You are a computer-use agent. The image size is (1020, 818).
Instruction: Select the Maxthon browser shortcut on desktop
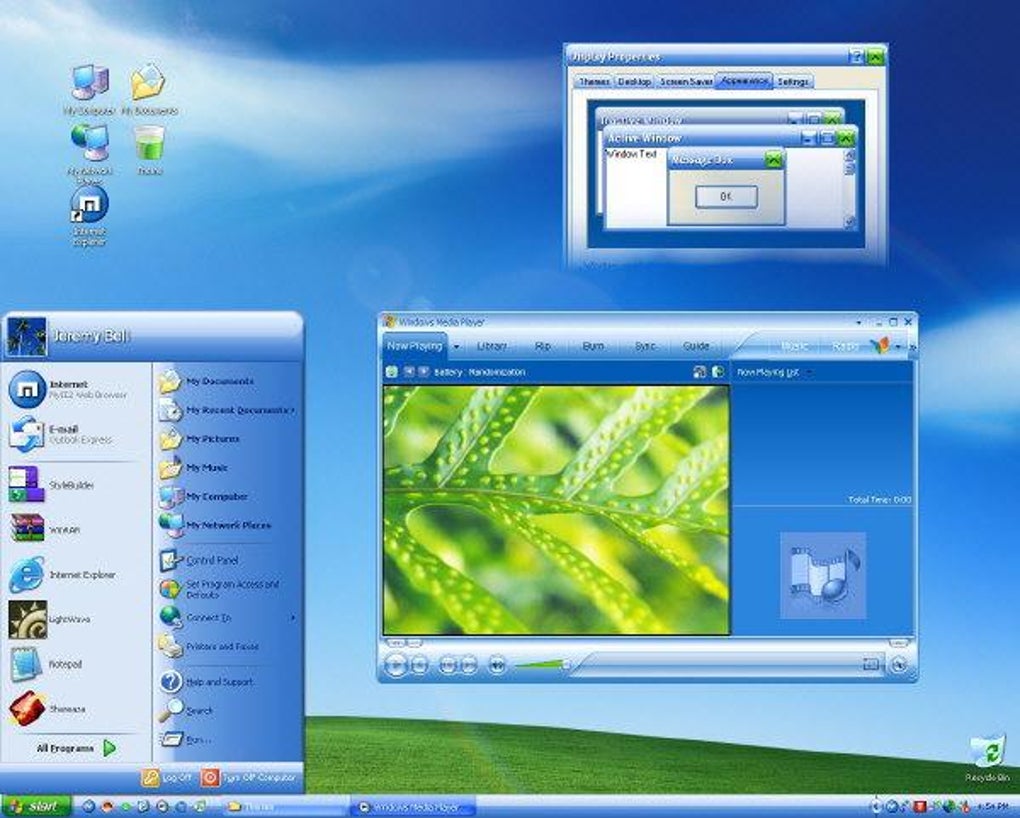click(90, 216)
